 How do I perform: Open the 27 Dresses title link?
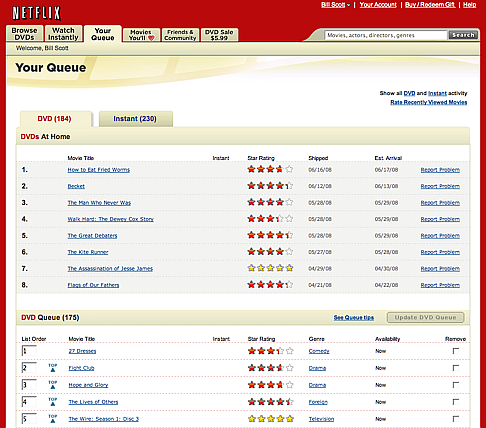click(82, 351)
